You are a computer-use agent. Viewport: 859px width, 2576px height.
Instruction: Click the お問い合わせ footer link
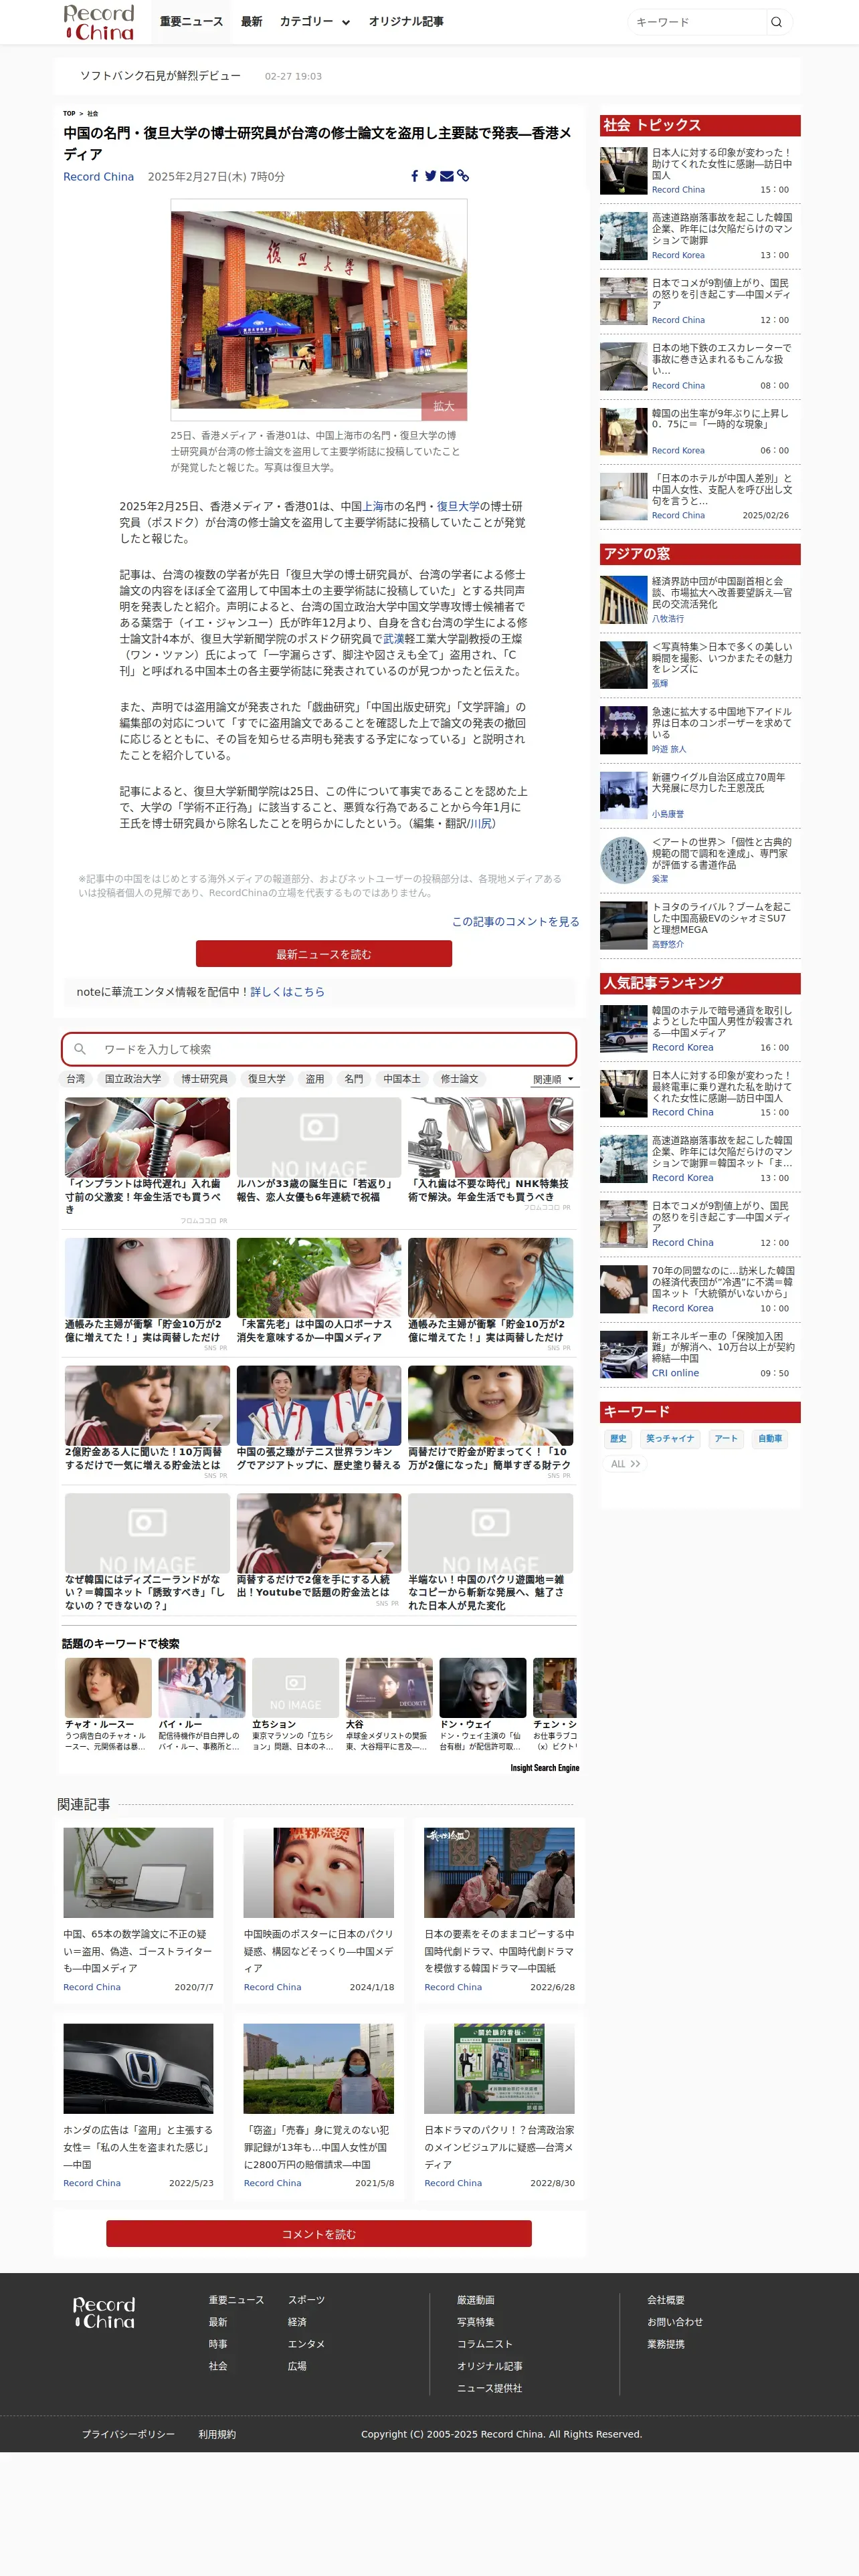(675, 2322)
